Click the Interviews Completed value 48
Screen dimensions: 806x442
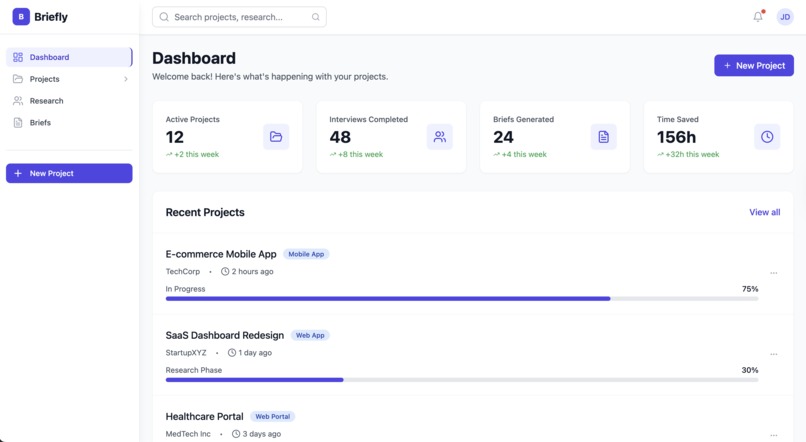click(x=340, y=137)
